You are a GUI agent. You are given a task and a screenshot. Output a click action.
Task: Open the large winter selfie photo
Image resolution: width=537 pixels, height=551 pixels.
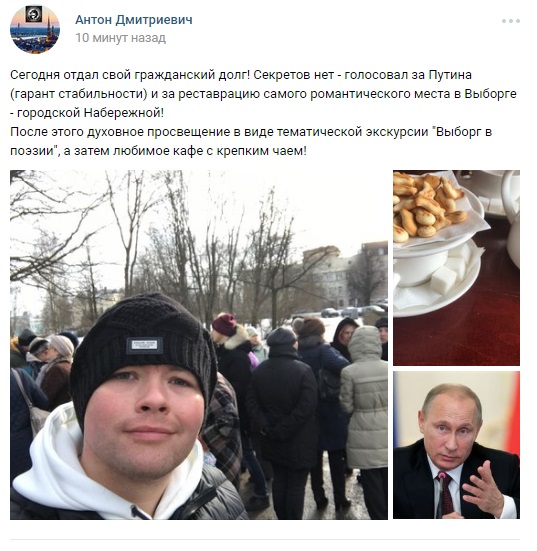click(x=199, y=345)
